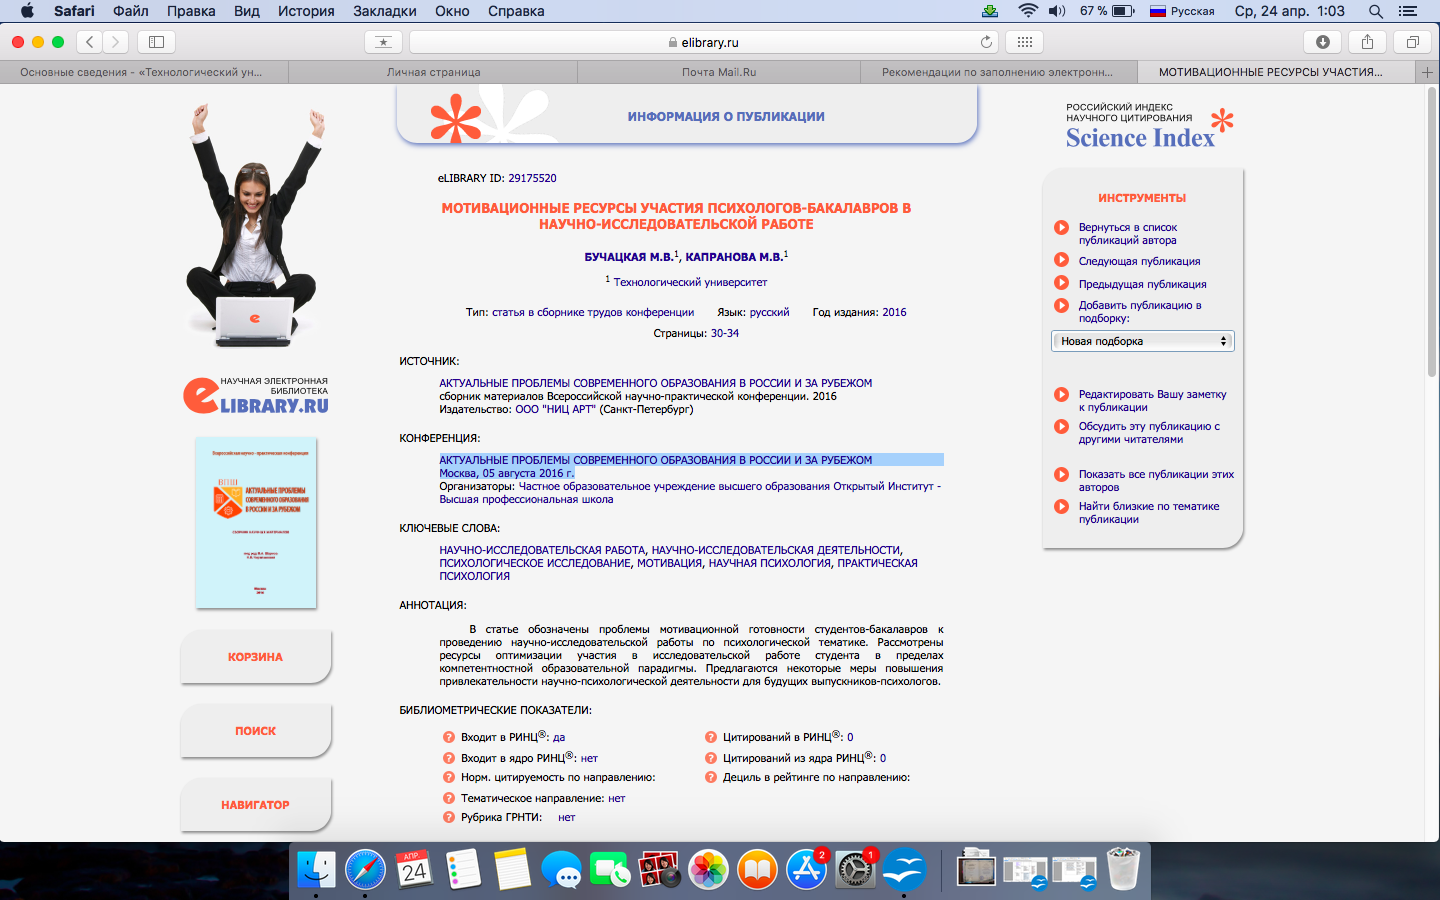Open the Top Sites grid button
Viewport: 1440px width, 900px height.
click(x=1024, y=42)
